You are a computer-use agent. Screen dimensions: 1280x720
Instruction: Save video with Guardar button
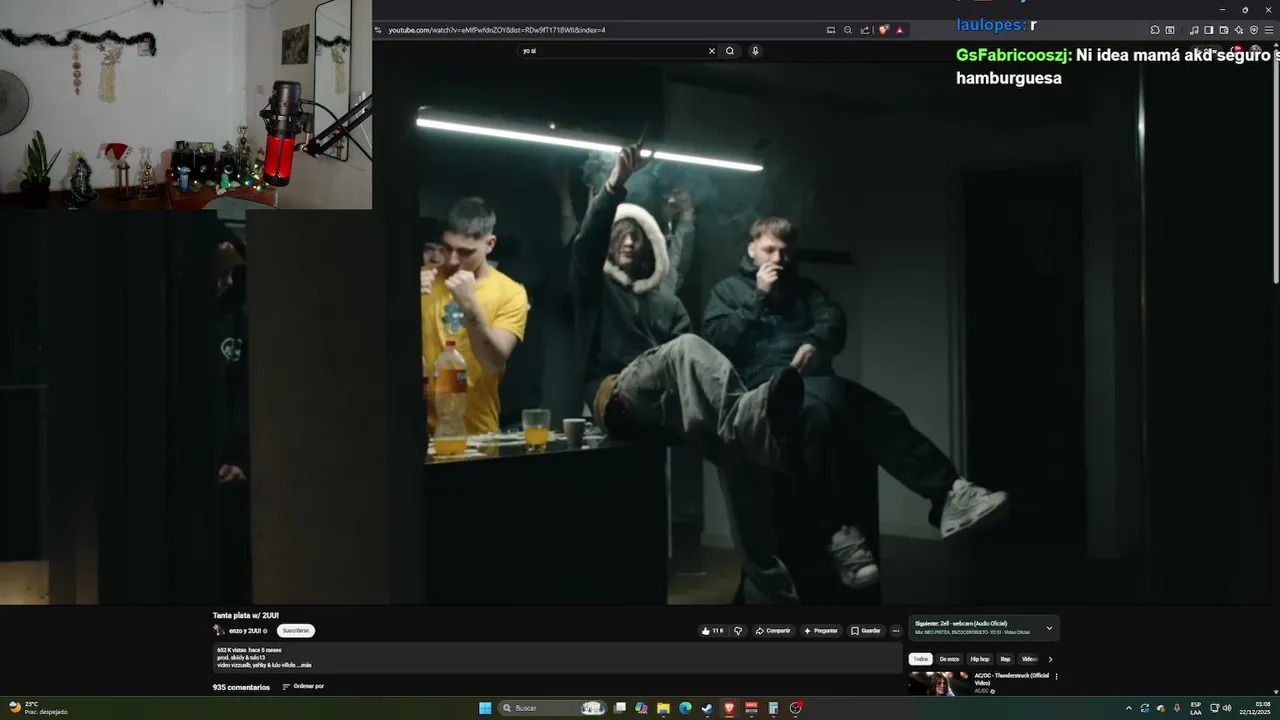(x=866, y=631)
